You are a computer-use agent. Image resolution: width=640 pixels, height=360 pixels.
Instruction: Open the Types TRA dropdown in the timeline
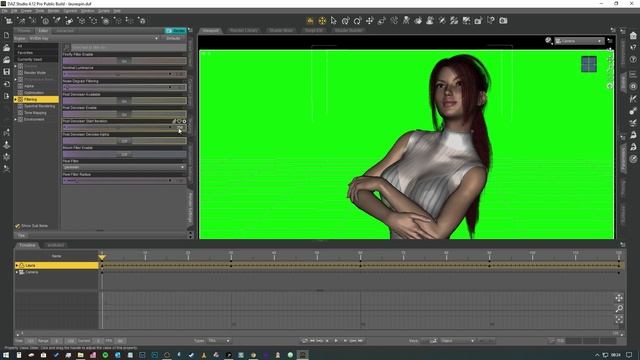click(x=219, y=340)
